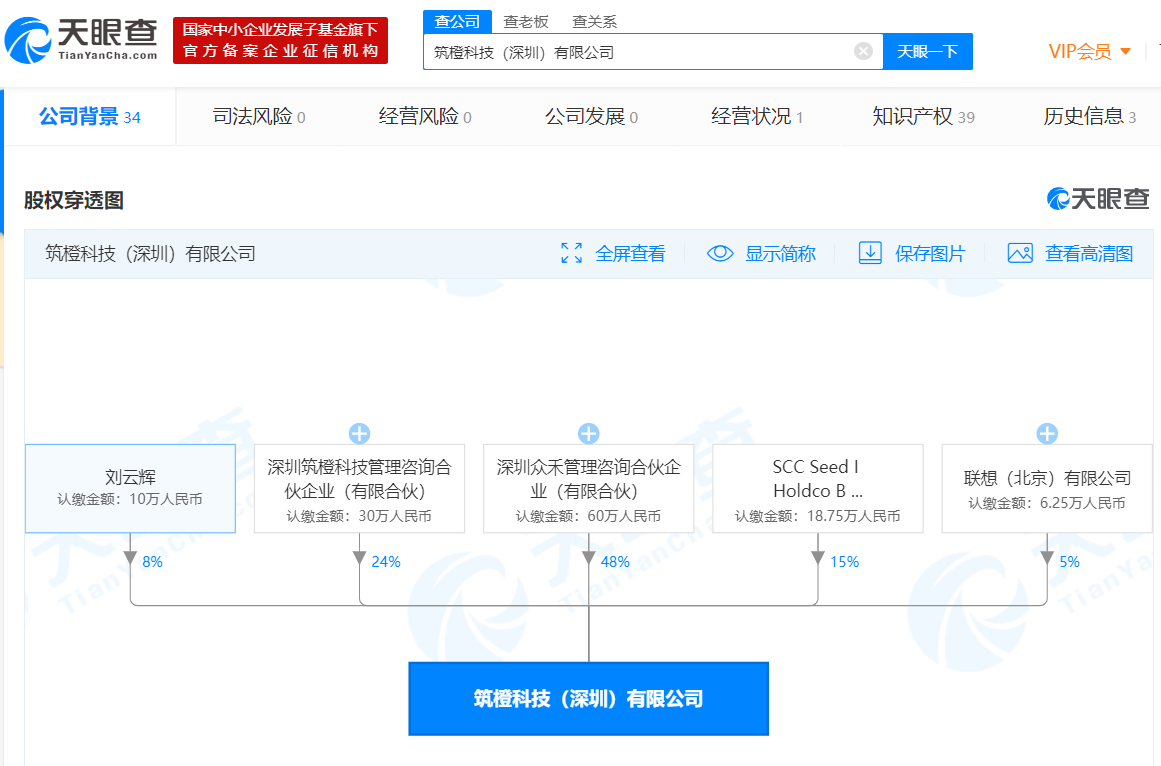
Task: Switch to the 查关系 search tab
Action: pos(595,21)
